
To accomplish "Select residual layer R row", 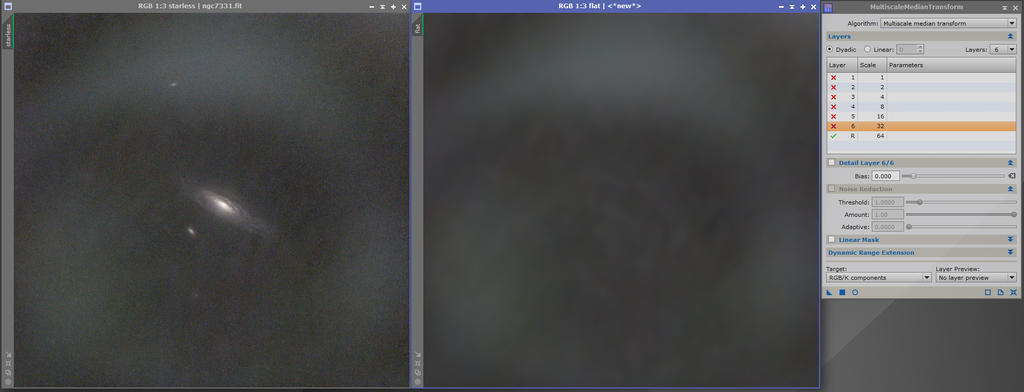I will click(x=921, y=136).
